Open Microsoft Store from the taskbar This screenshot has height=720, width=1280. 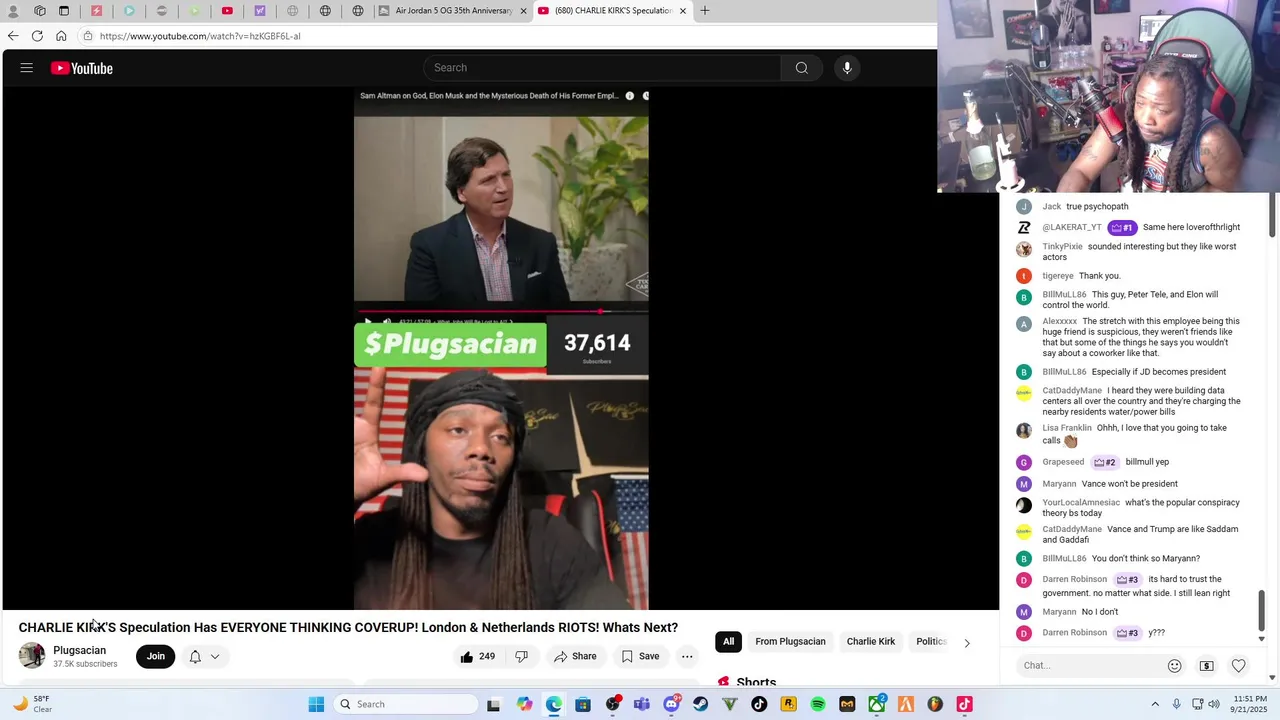click(x=583, y=704)
